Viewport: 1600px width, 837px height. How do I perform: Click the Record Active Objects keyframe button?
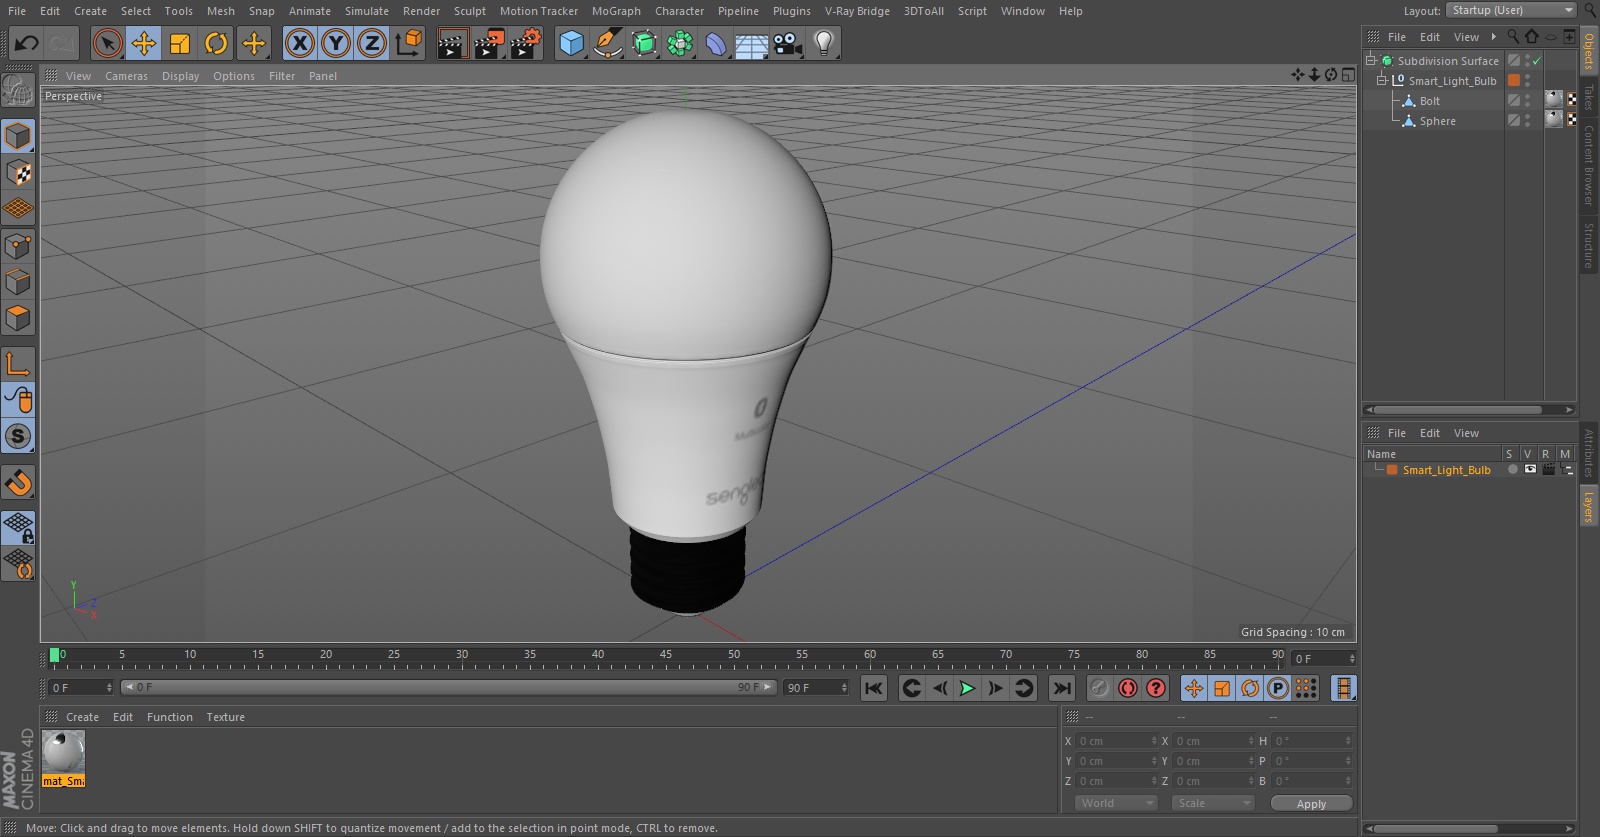(1099, 688)
